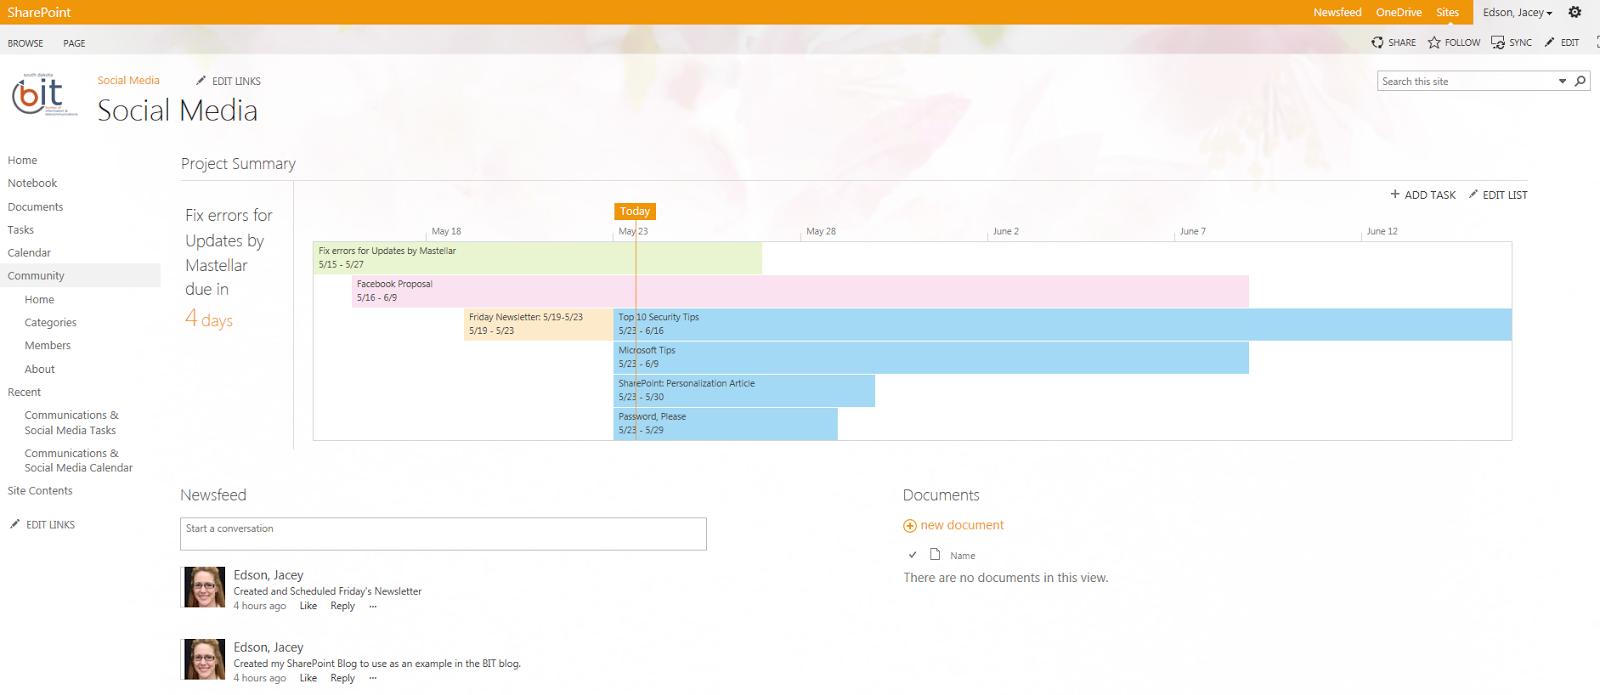Viewport: 1600px width, 695px height.
Task: Click the document type column icon
Action: tap(935, 554)
